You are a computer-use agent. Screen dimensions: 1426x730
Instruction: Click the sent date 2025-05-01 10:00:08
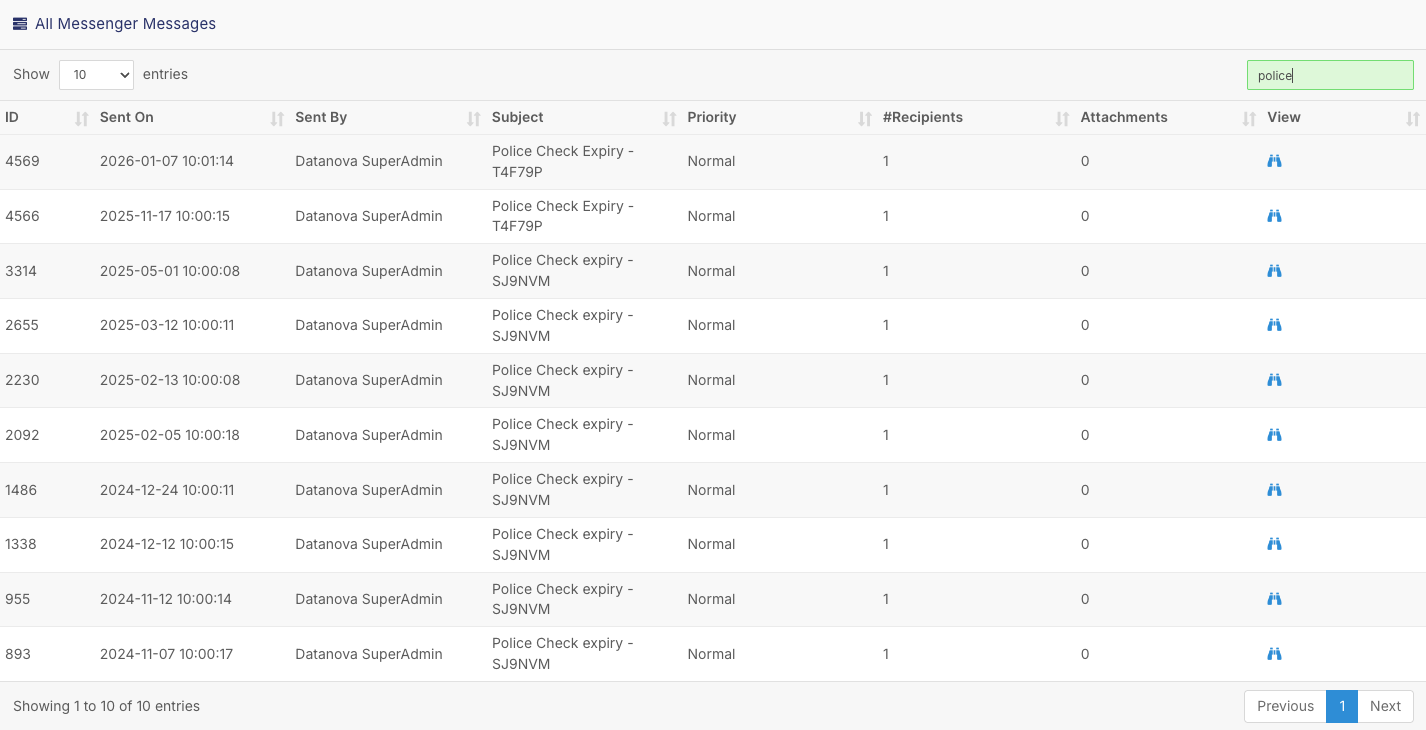tap(170, 271)
